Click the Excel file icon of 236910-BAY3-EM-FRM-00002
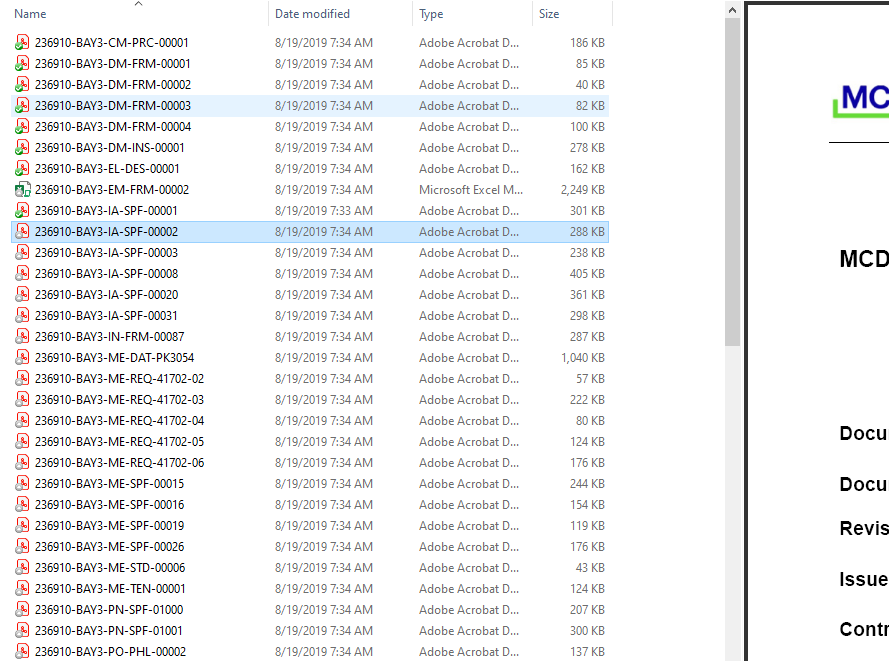889x661 pixels. 22,189
